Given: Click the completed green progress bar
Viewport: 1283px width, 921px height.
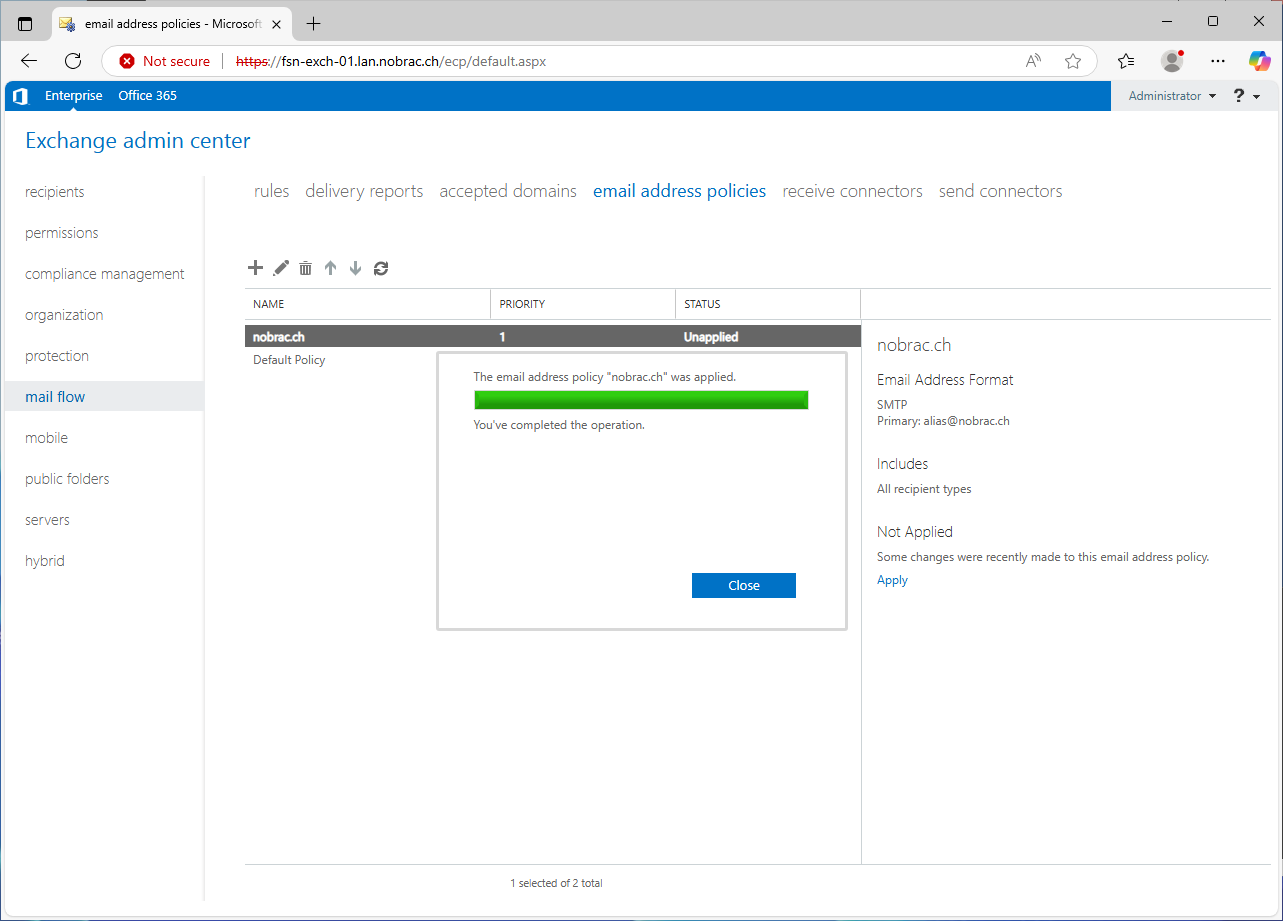Looking at the screenshot, I should click(641, 400).
